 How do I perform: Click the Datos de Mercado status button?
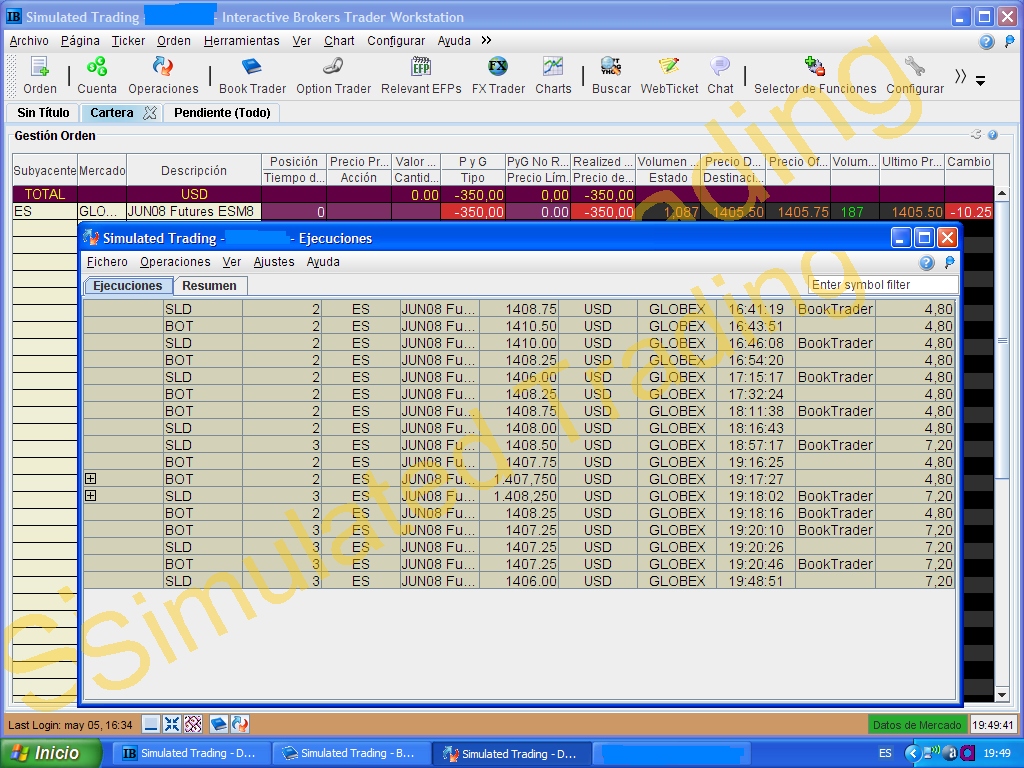(x=916, y=725)
